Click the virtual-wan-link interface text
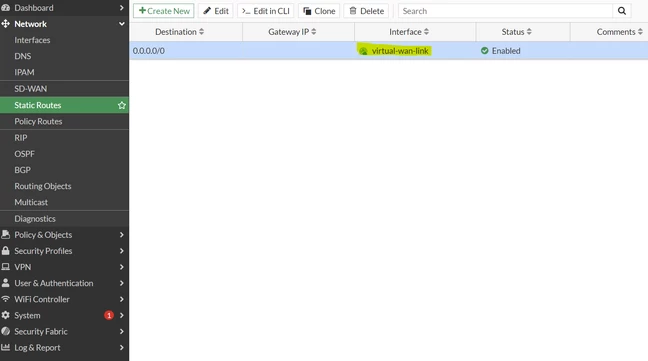The height and width of the screenshot is (361, 648). pyautogui.click(x=400, y=51)
